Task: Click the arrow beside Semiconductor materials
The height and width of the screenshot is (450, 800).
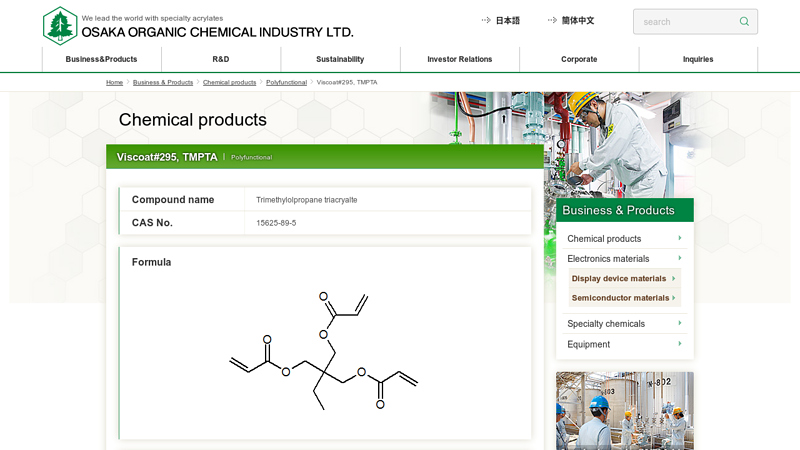Action: coord(673,297)
